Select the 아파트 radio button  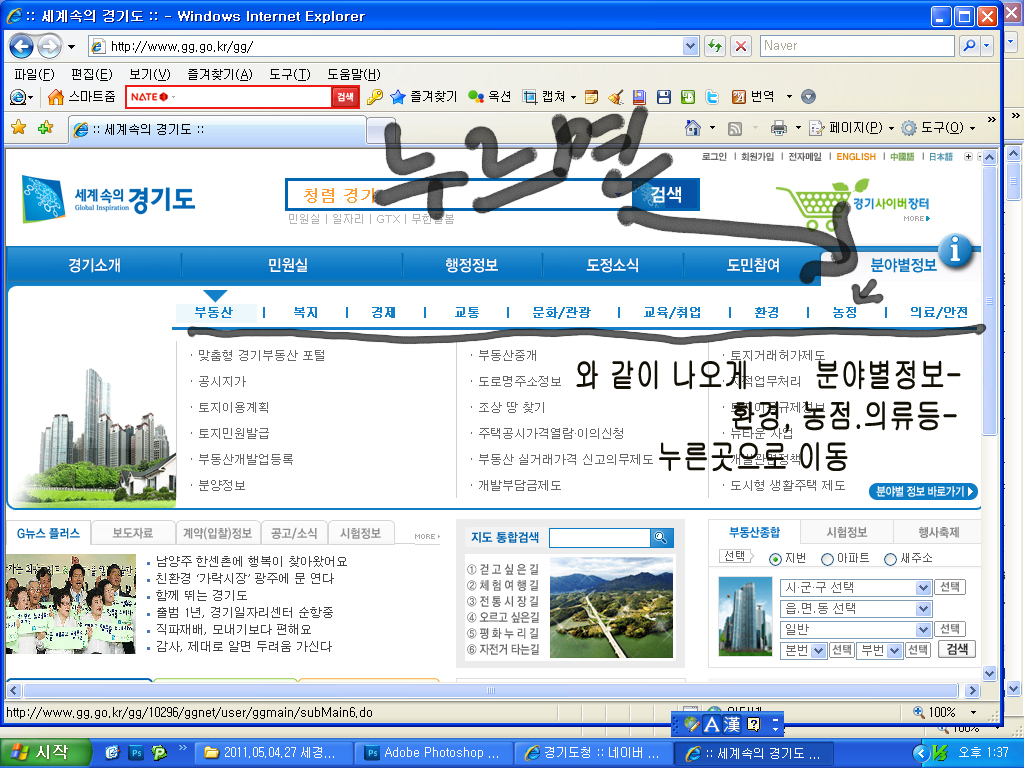[x=827, y=559]
